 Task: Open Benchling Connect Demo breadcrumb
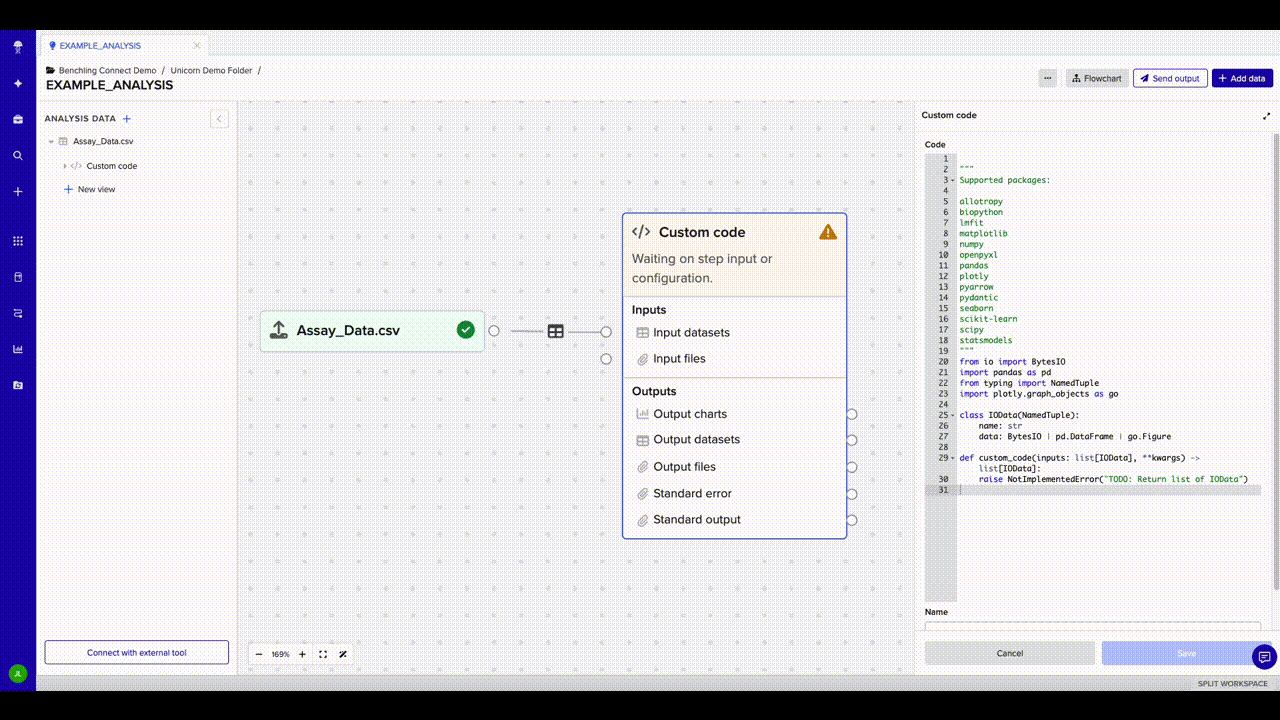click(x=108, y=70)
